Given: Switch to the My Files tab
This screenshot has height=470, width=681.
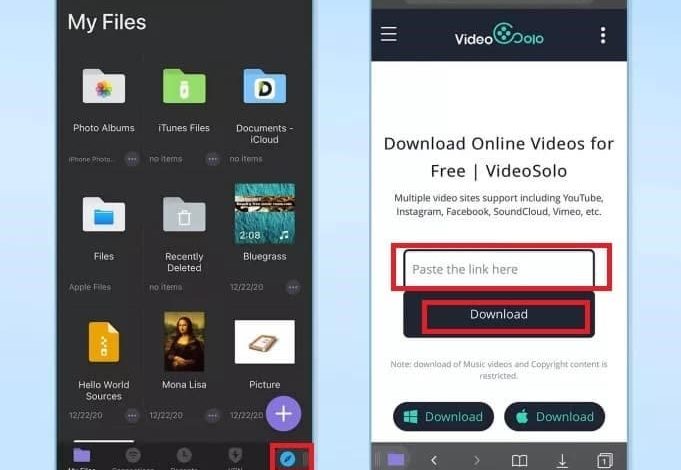Looking at the screenshot, I should 82,457.
